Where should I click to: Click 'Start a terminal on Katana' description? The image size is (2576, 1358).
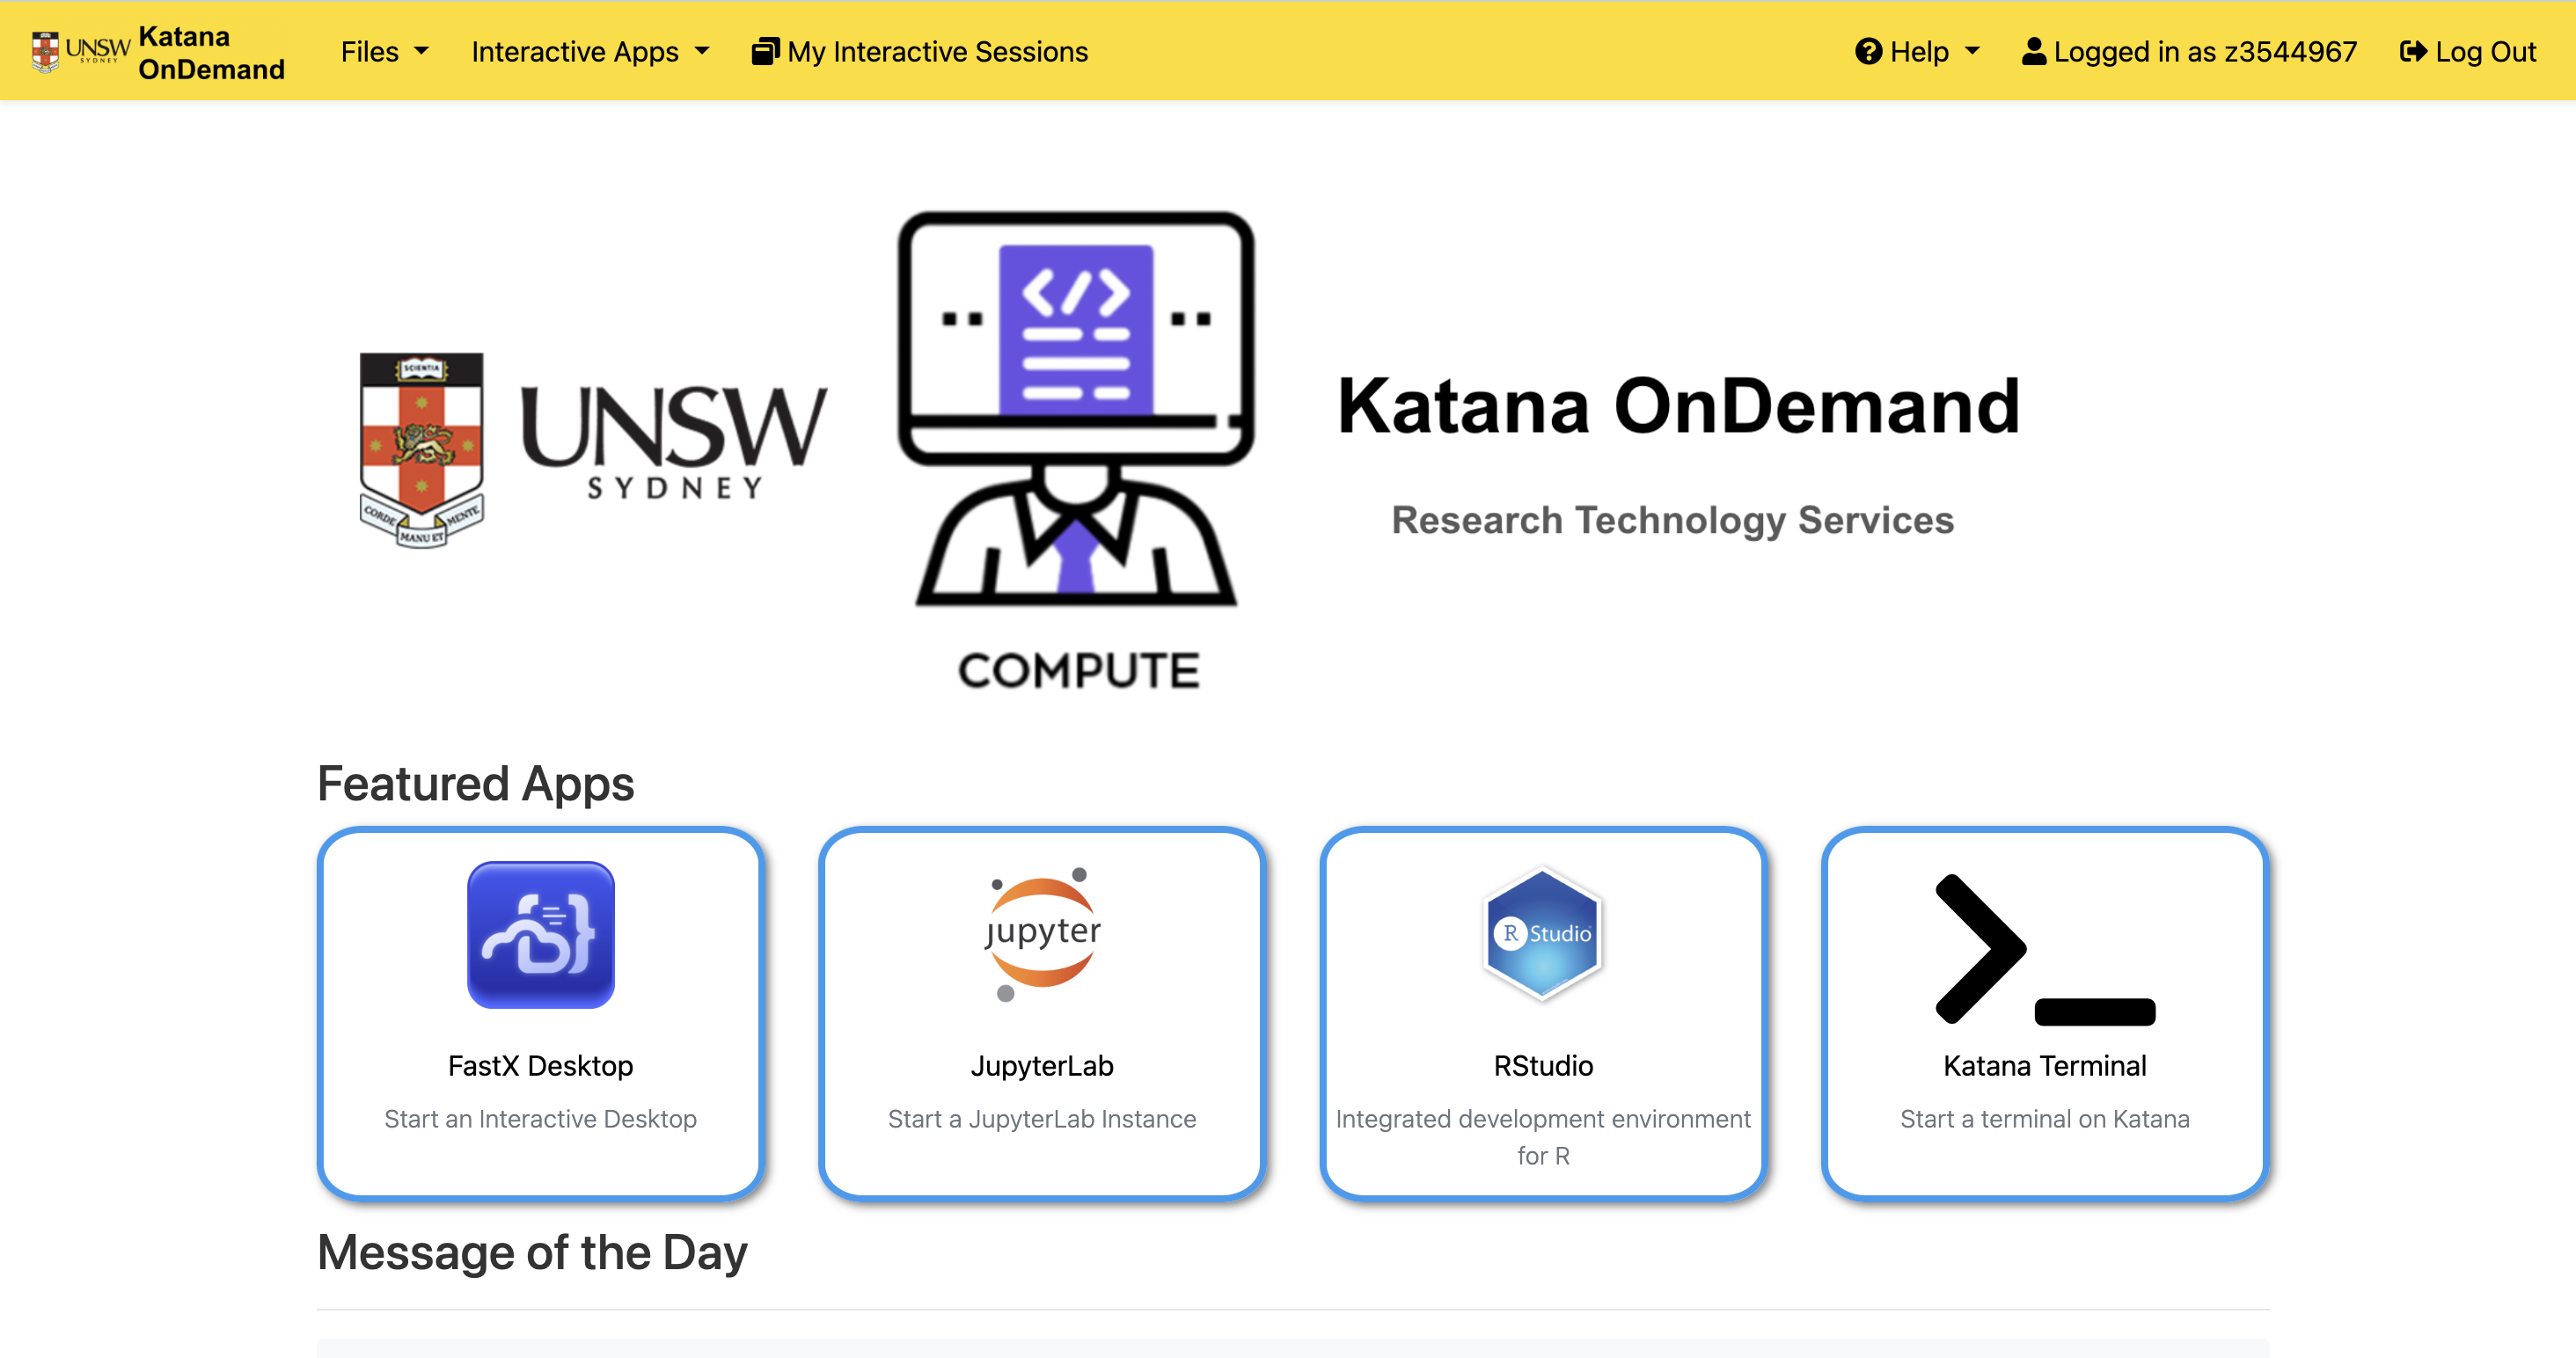pyautogui.click(x=2045, y=1119)
